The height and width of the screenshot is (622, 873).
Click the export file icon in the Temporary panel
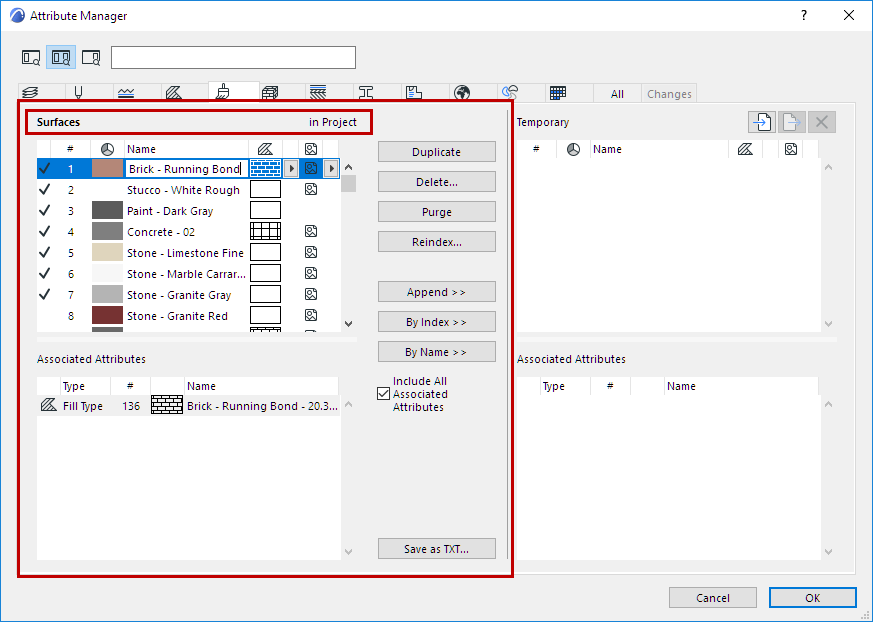coord(791,122)
